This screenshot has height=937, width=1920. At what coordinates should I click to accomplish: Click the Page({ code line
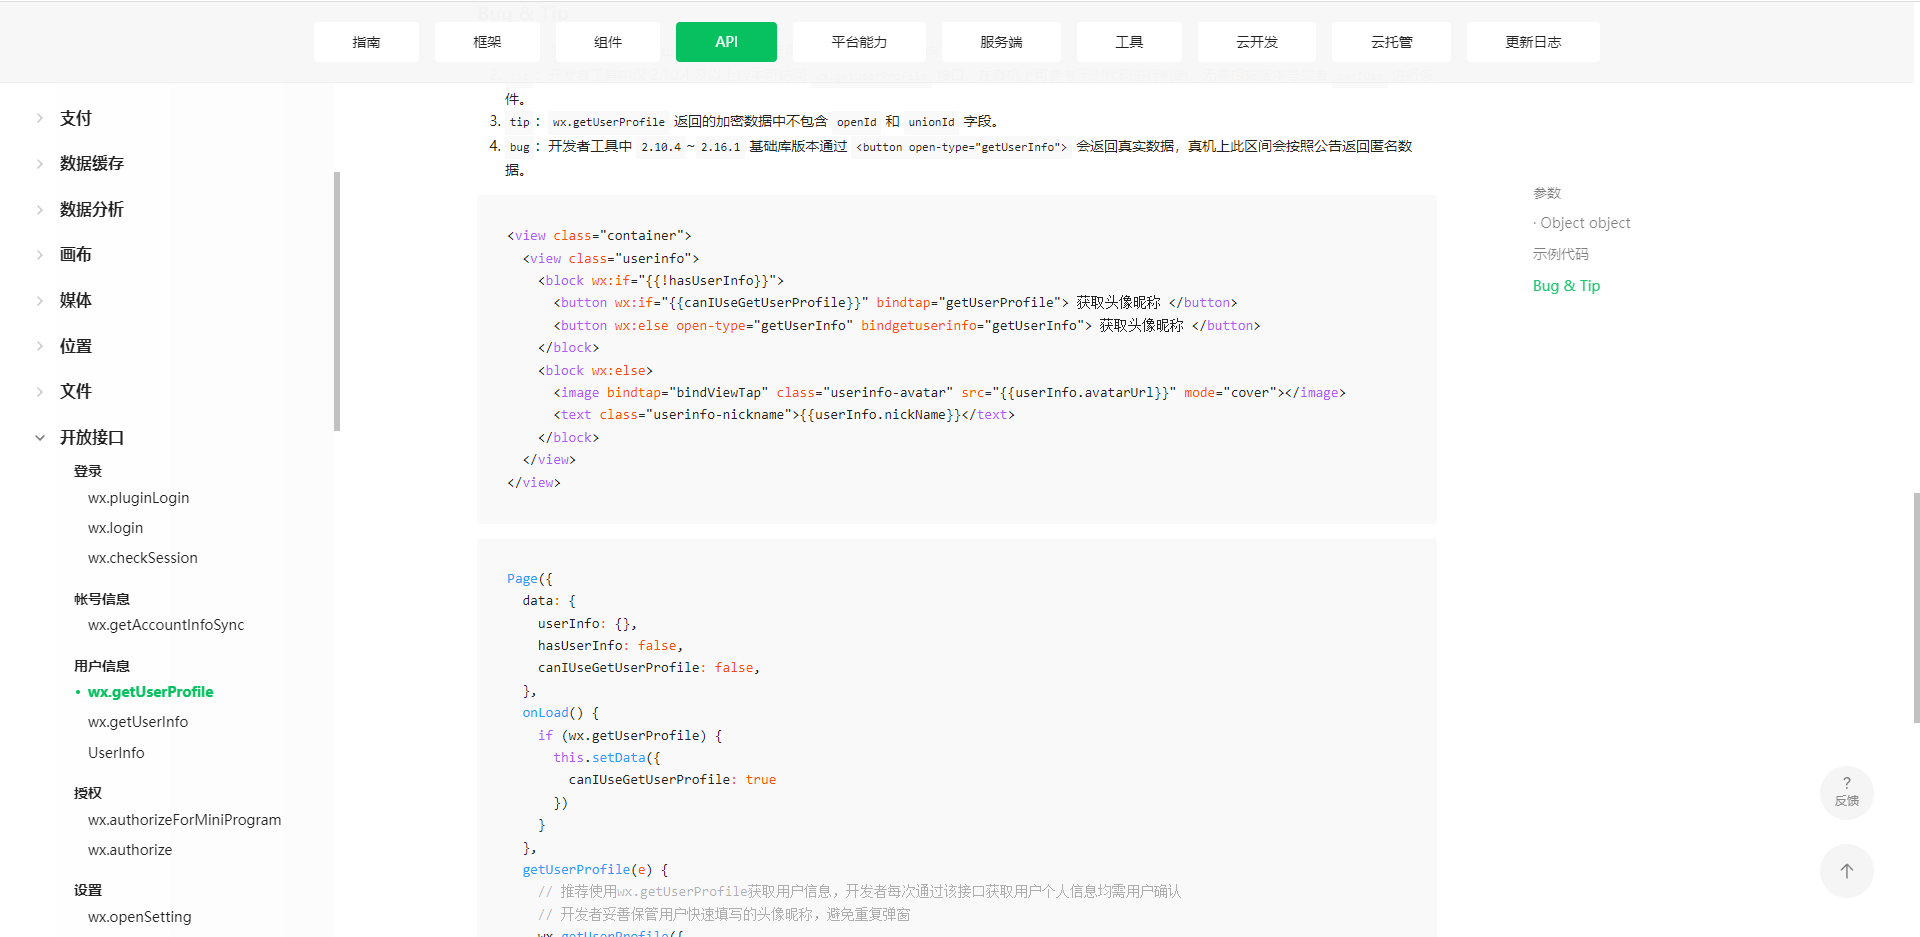[529, 579]
